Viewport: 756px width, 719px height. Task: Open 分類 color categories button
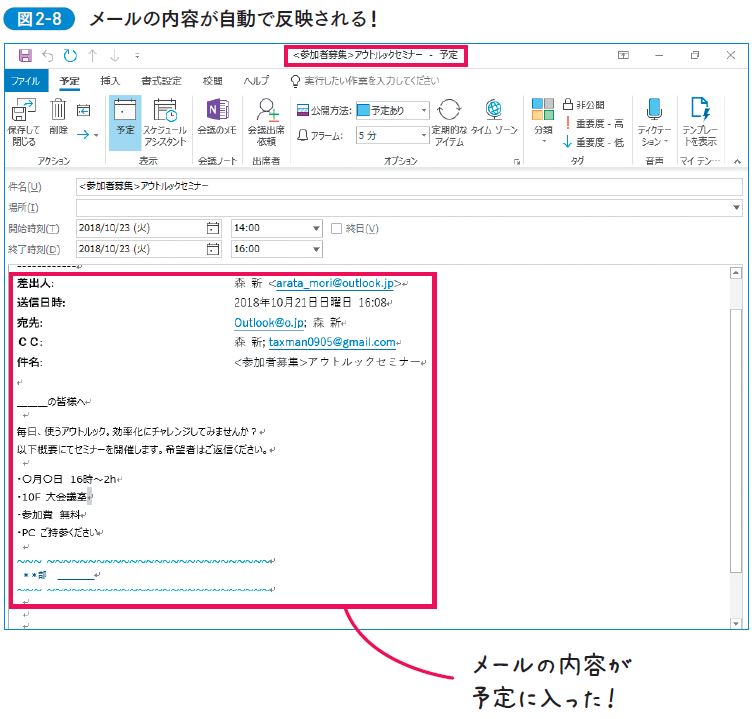tap(543, 120)
